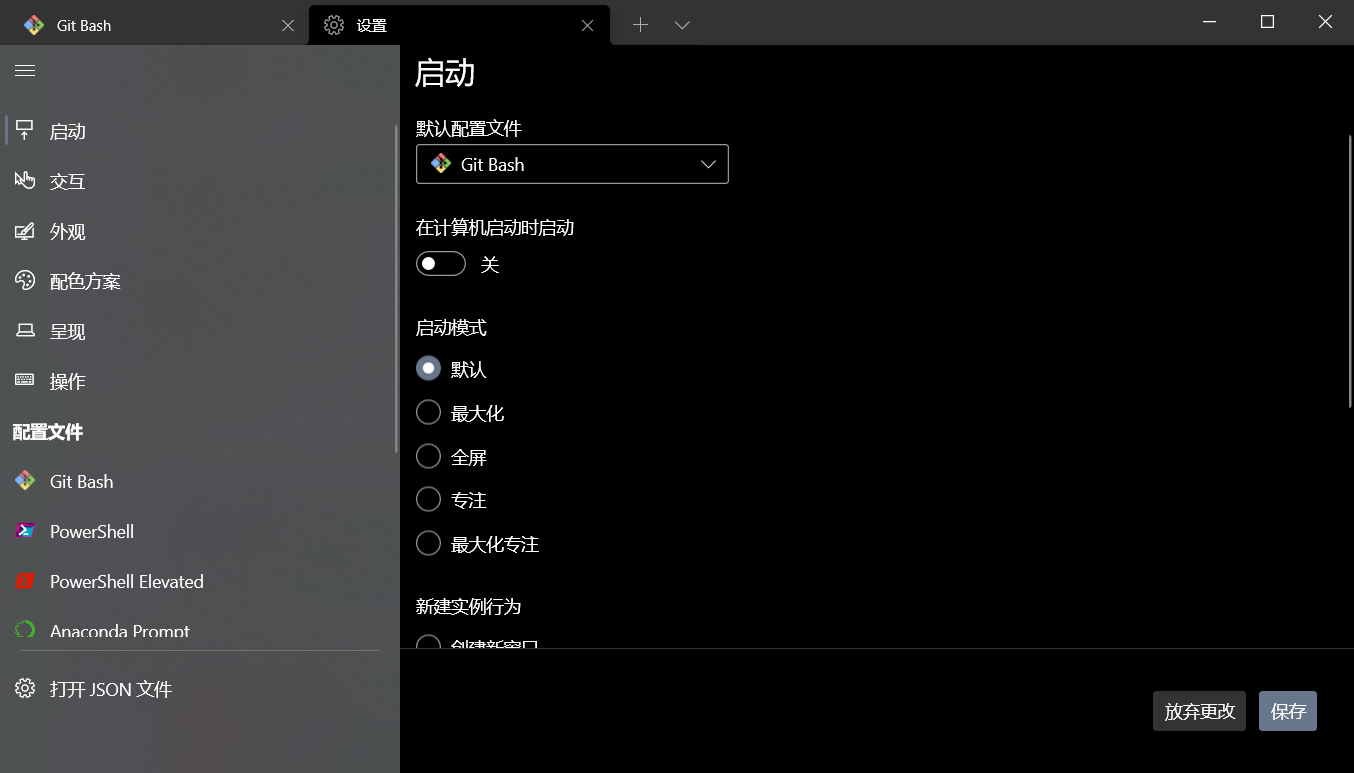
Task: Click the Git Bash icon inside default profile combo box
Action: [x=441, y=164]
